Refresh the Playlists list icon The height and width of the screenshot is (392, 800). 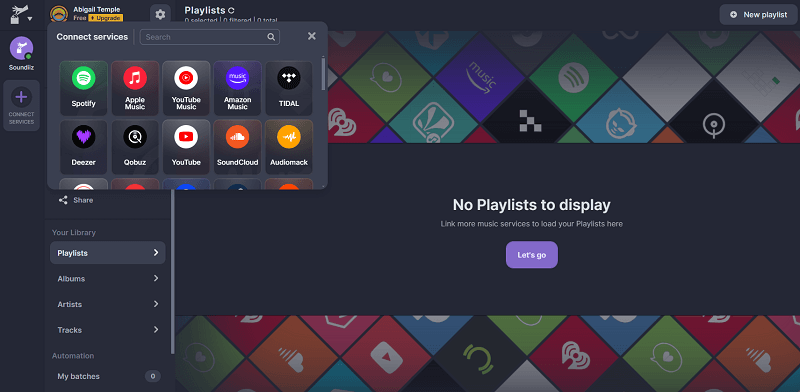click(232, 10)
